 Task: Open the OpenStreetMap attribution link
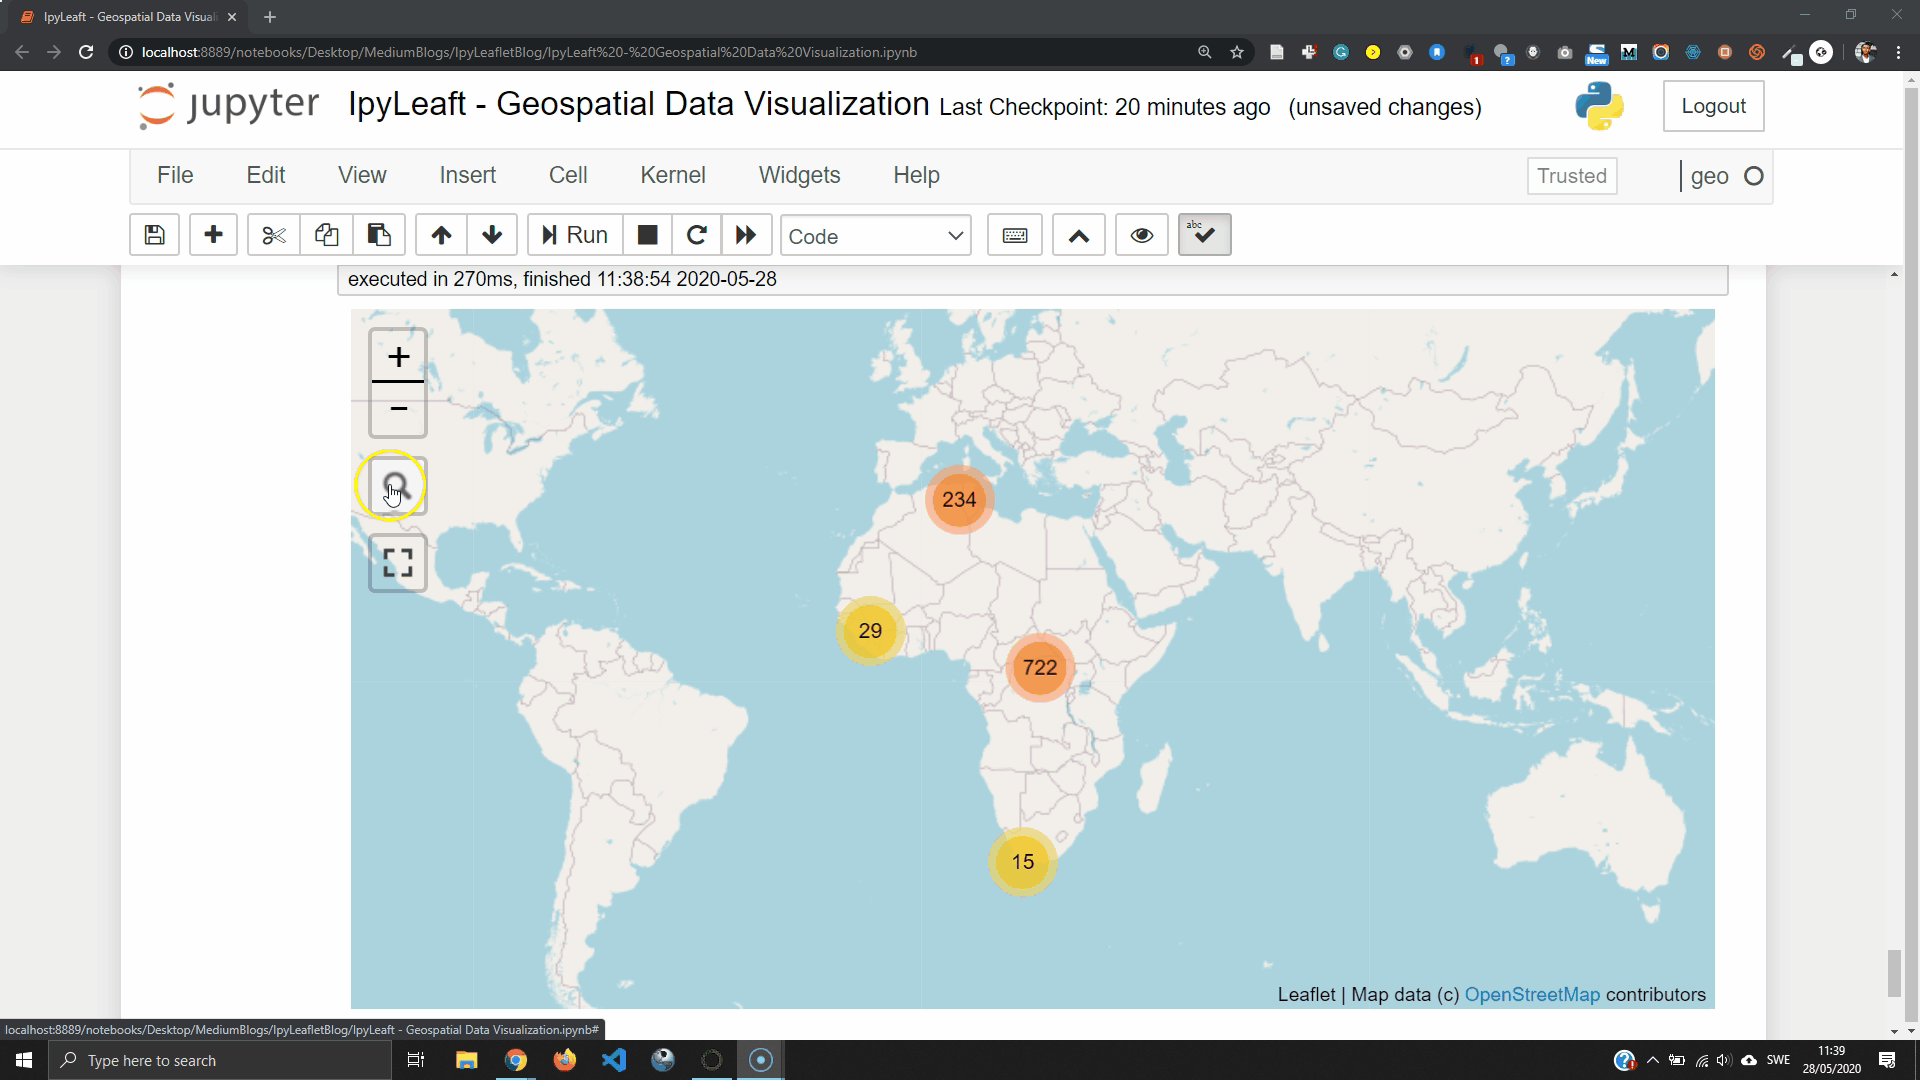click(1532, 995)
